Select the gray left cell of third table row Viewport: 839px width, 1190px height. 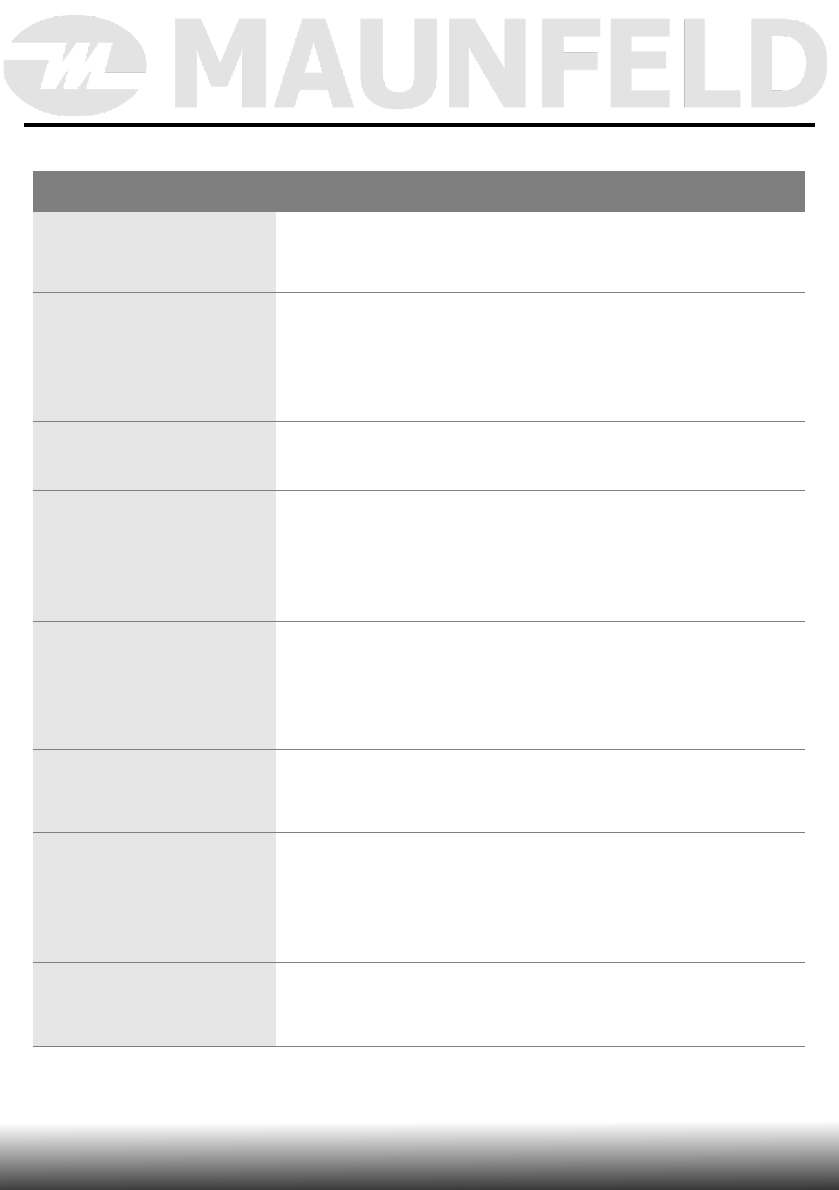coord(154,456)
